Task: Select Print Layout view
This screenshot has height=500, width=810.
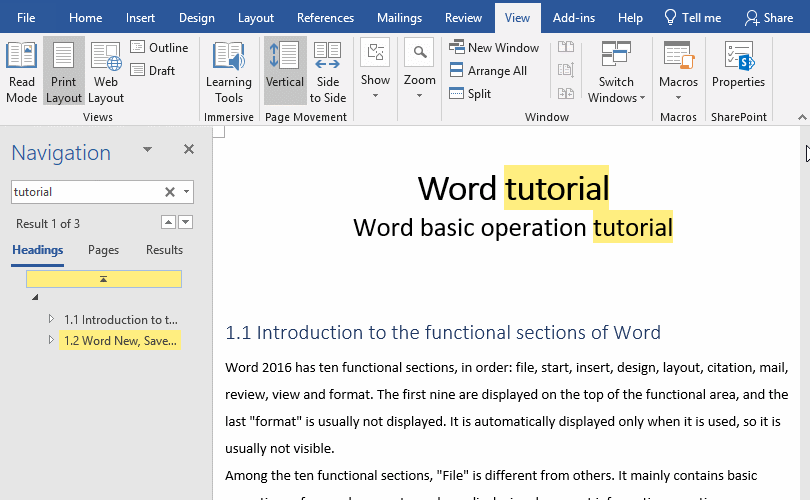Action: tap(64, 72)
